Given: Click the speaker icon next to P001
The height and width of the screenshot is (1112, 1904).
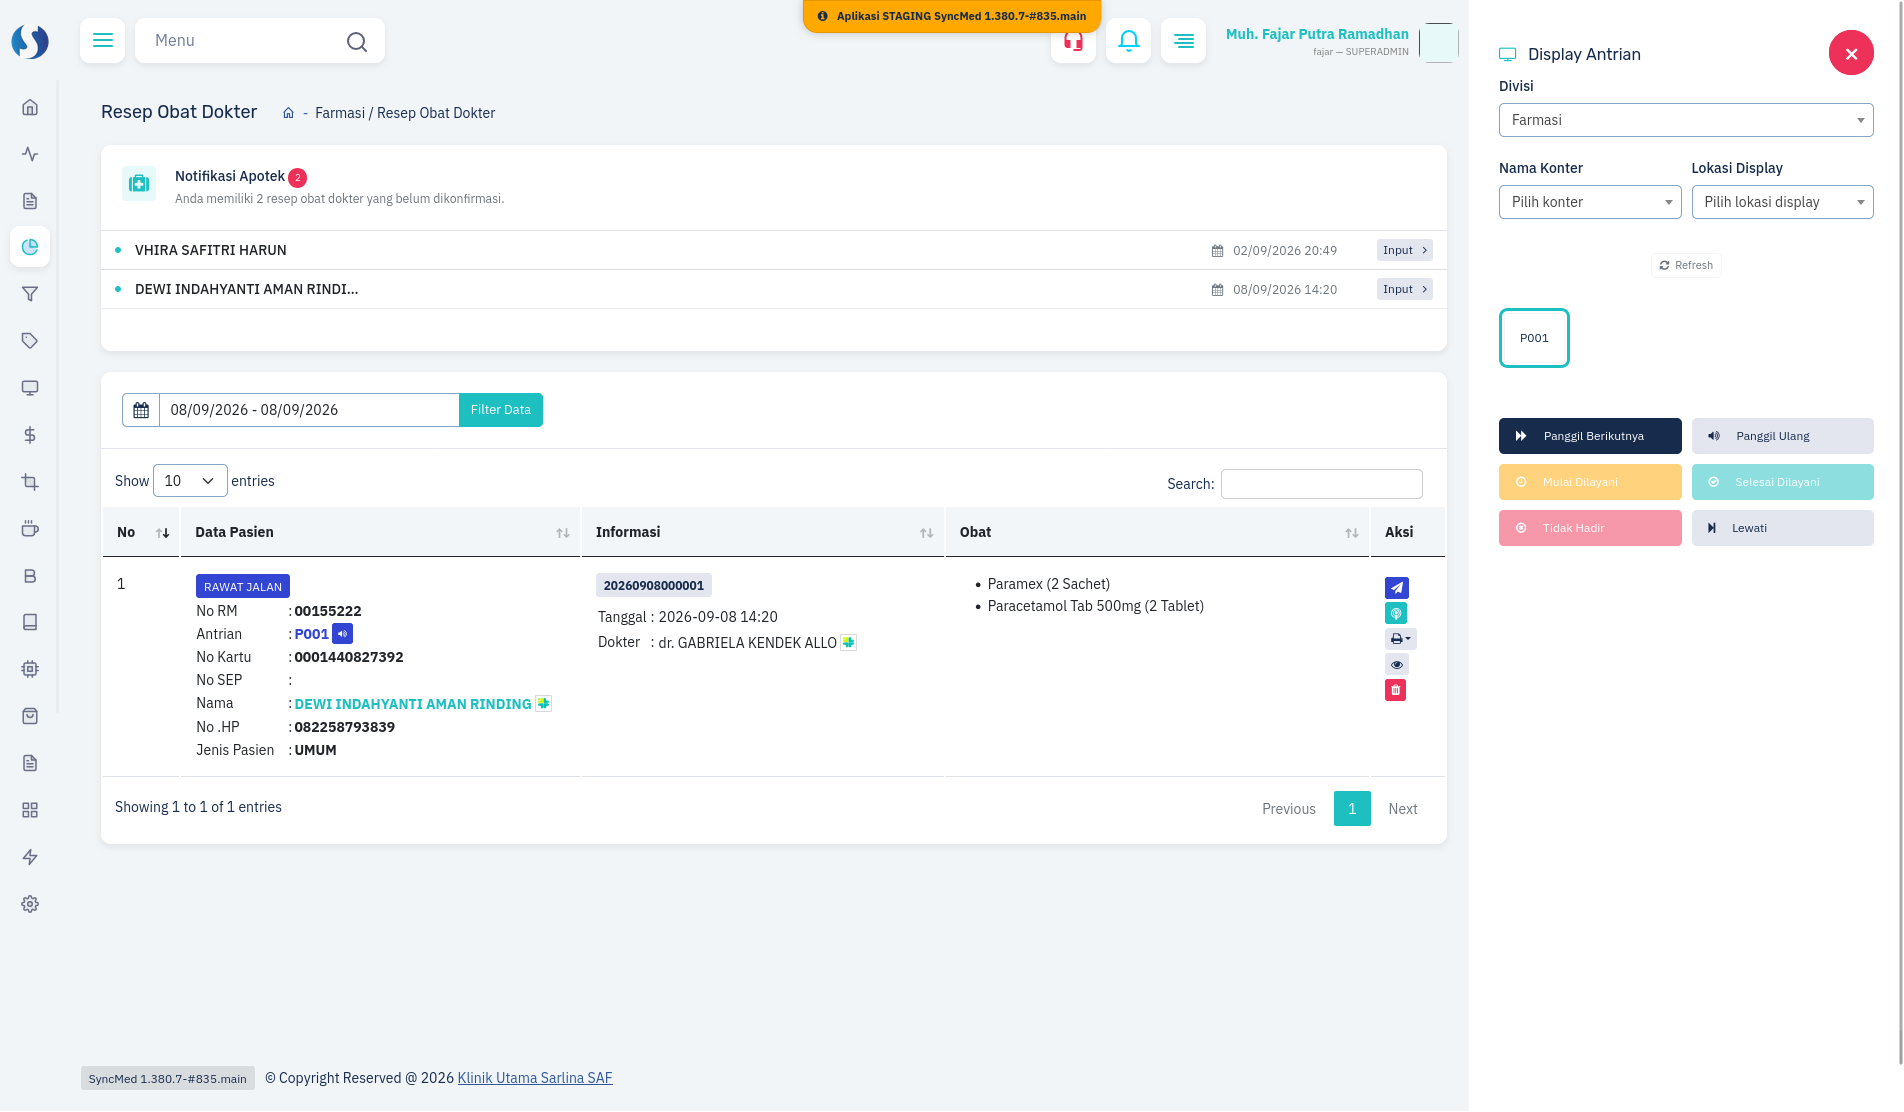Looking at the screenshot, I should [342, 634].
